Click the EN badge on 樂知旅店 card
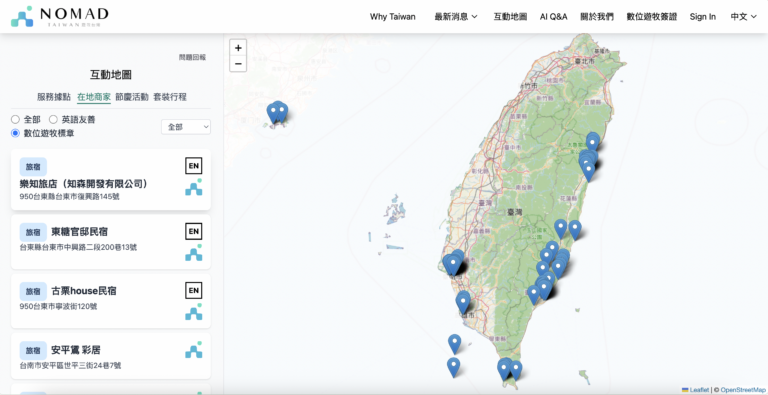 coord(193,166)
